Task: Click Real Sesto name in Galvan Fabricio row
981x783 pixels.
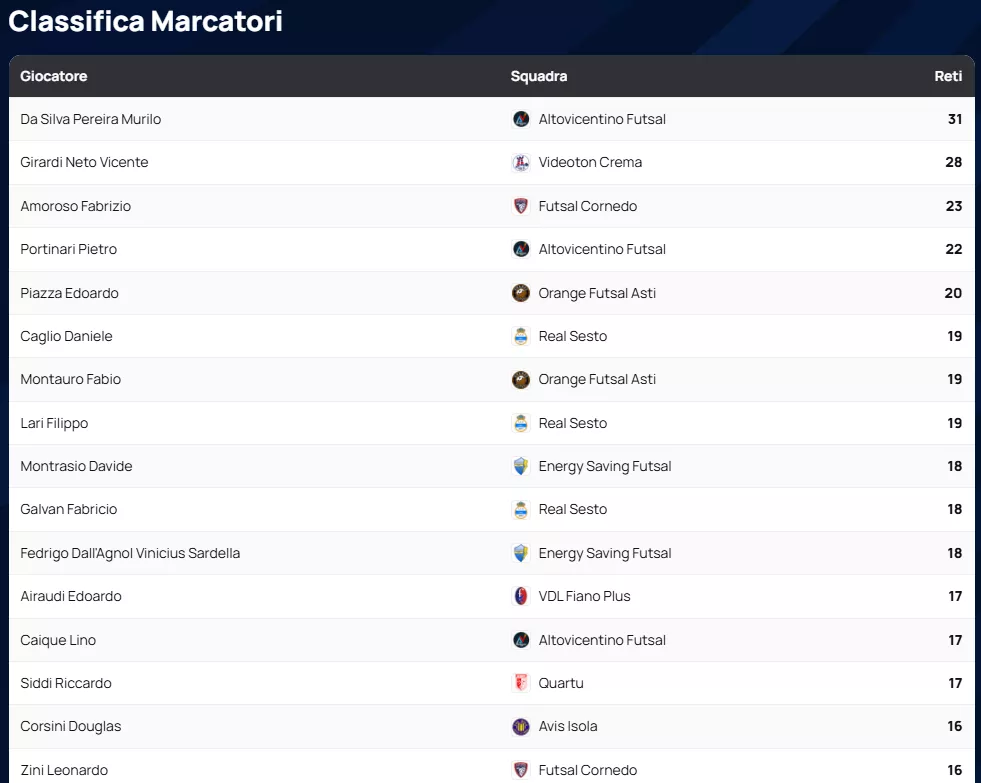Action: [x=573, y=509]
